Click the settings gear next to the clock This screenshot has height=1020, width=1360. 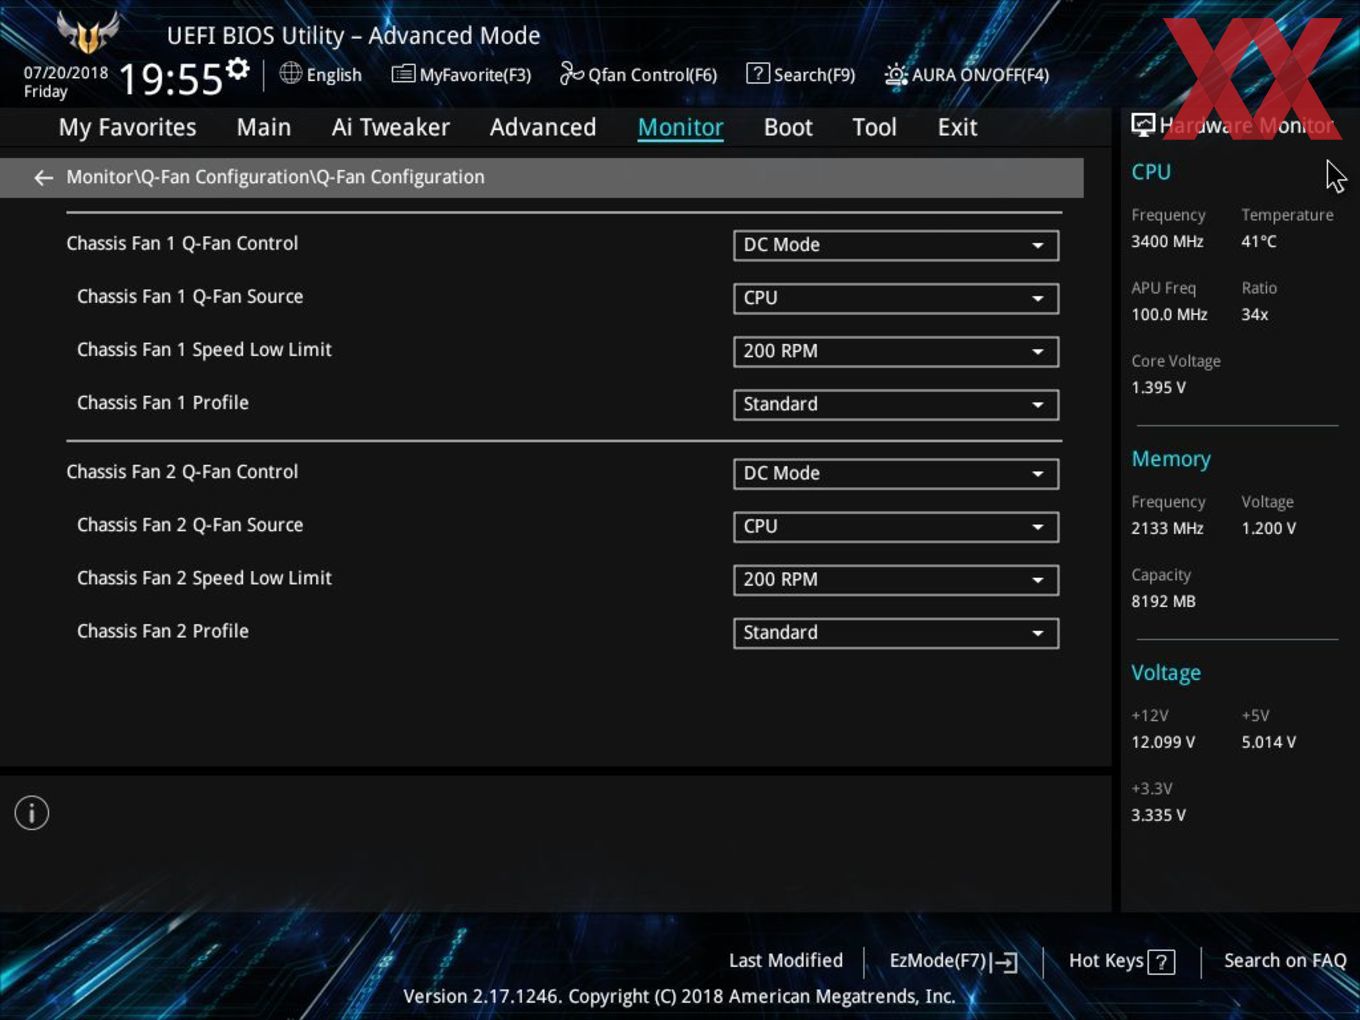tap(238, 69)
